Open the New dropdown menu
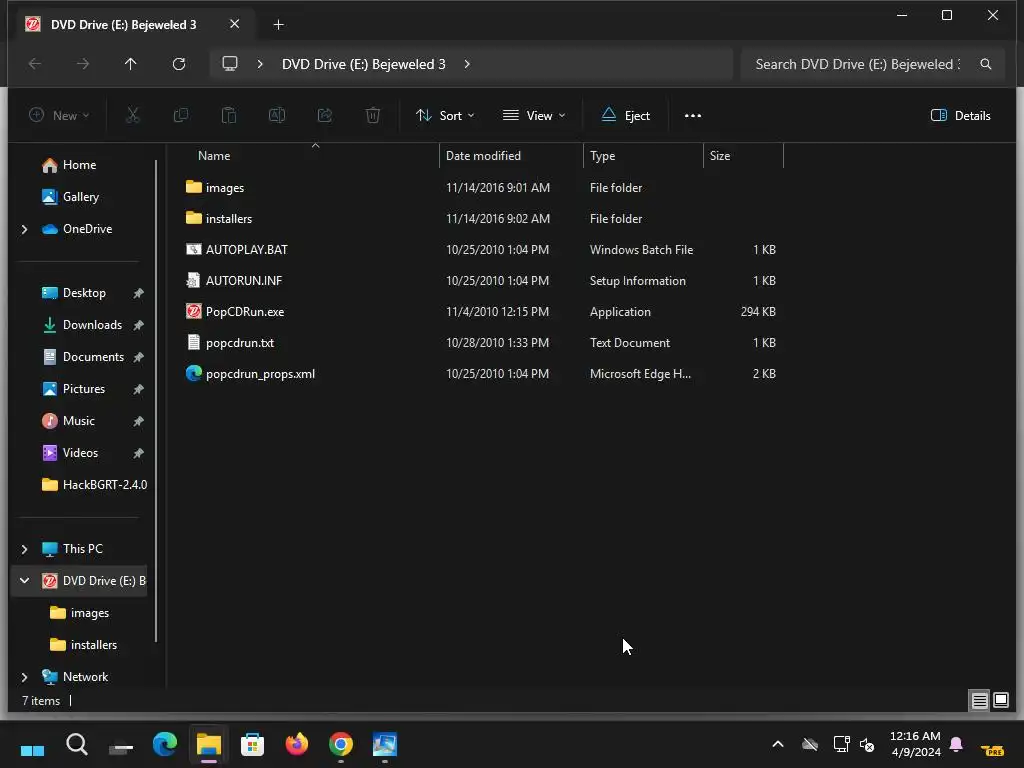This screenshot has width=1024, height=768. (59, 116)
